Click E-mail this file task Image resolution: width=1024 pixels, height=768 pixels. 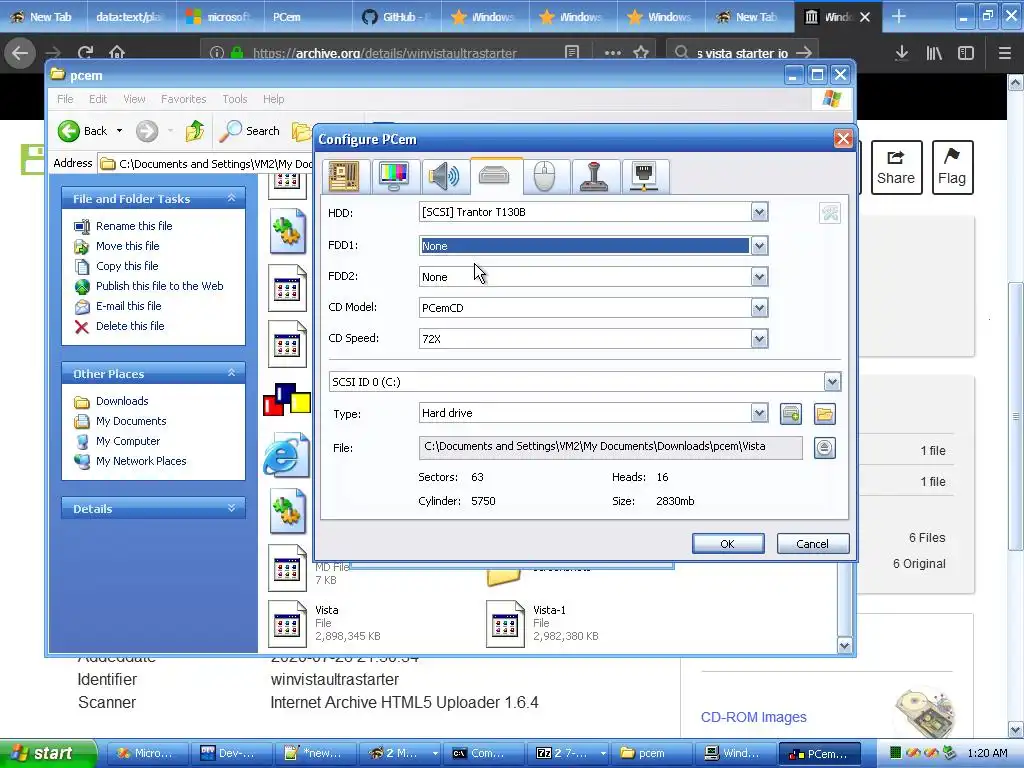click(129, 306)
